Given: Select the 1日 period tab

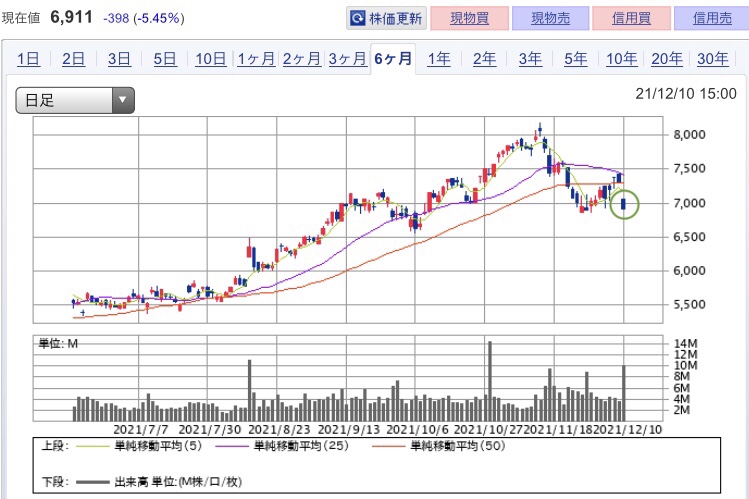Looking at the screenshot, I should [28, 59].
